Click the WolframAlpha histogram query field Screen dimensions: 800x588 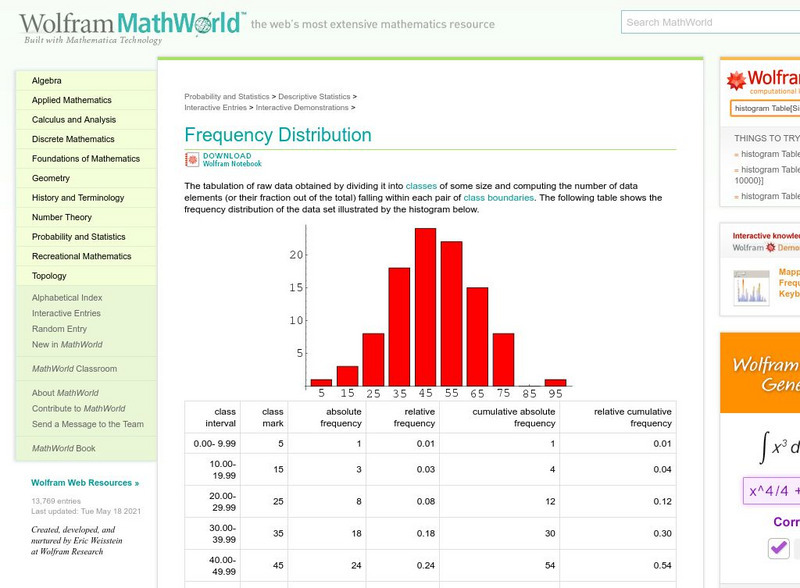(765, 108)
